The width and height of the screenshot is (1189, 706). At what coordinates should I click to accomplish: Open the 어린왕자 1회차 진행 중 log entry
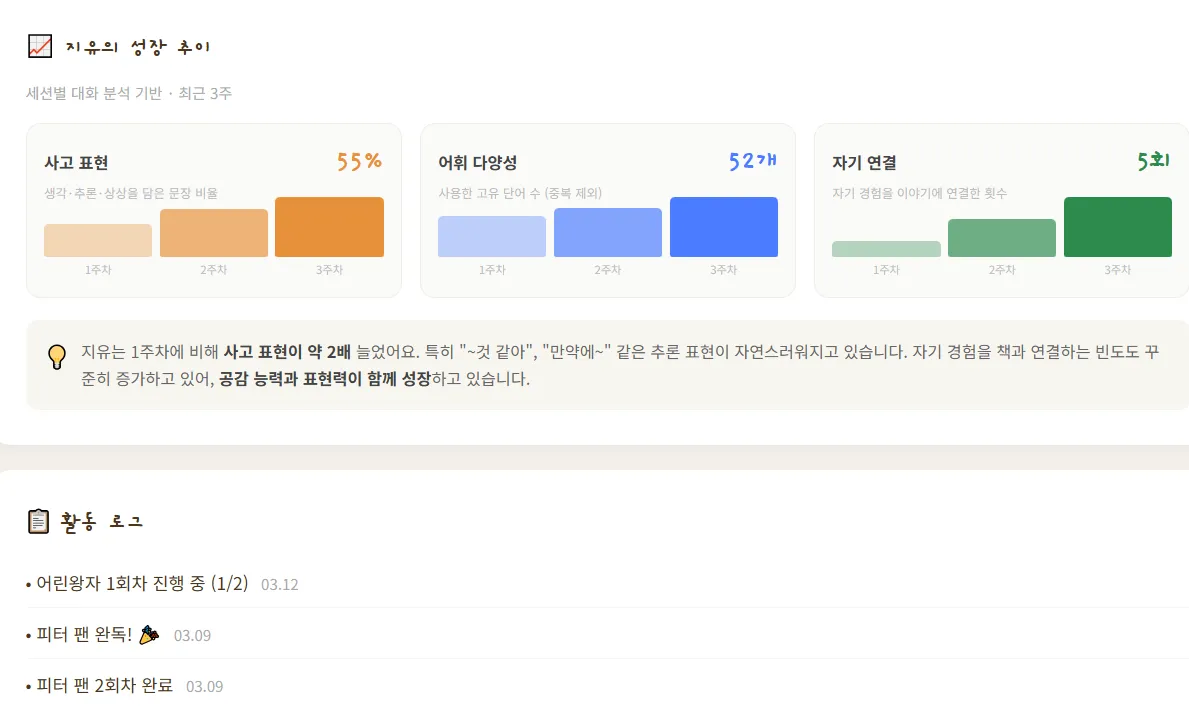(141, 583)
